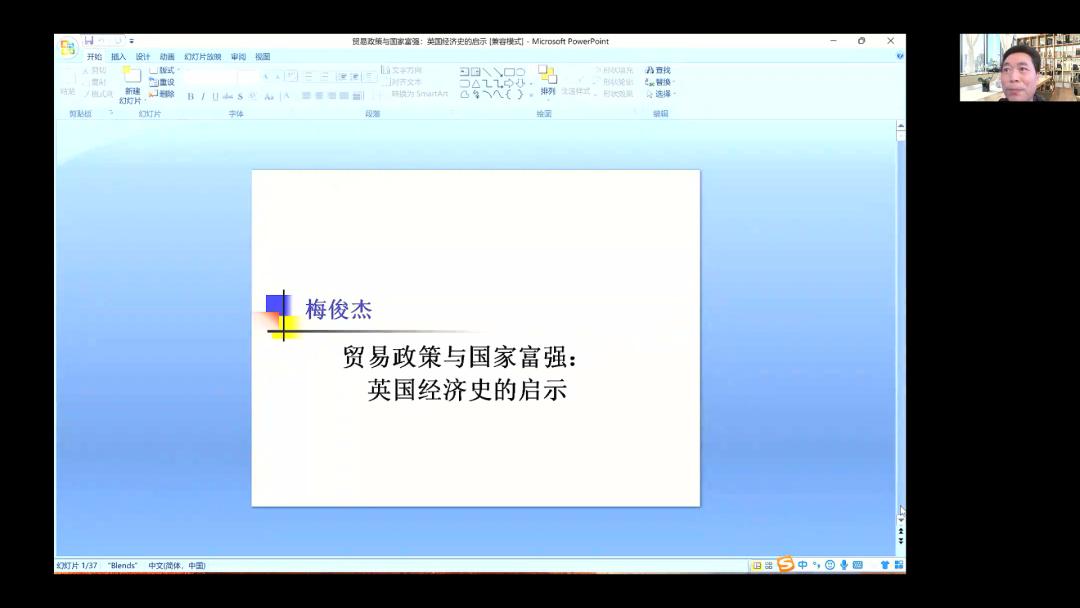Click the 查找 find button
Screen dimensions: 1080x608
[x=658, y=70]
